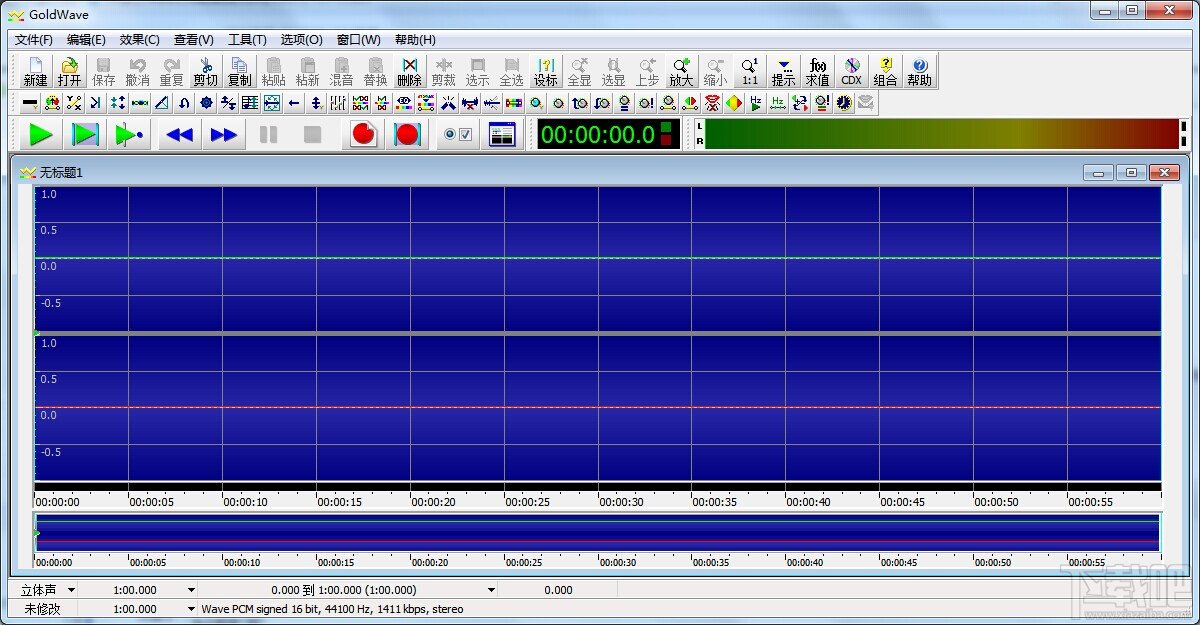
Task: Click the 帮助 (Help) toolbar icon
Action: (x=919, y=70)
